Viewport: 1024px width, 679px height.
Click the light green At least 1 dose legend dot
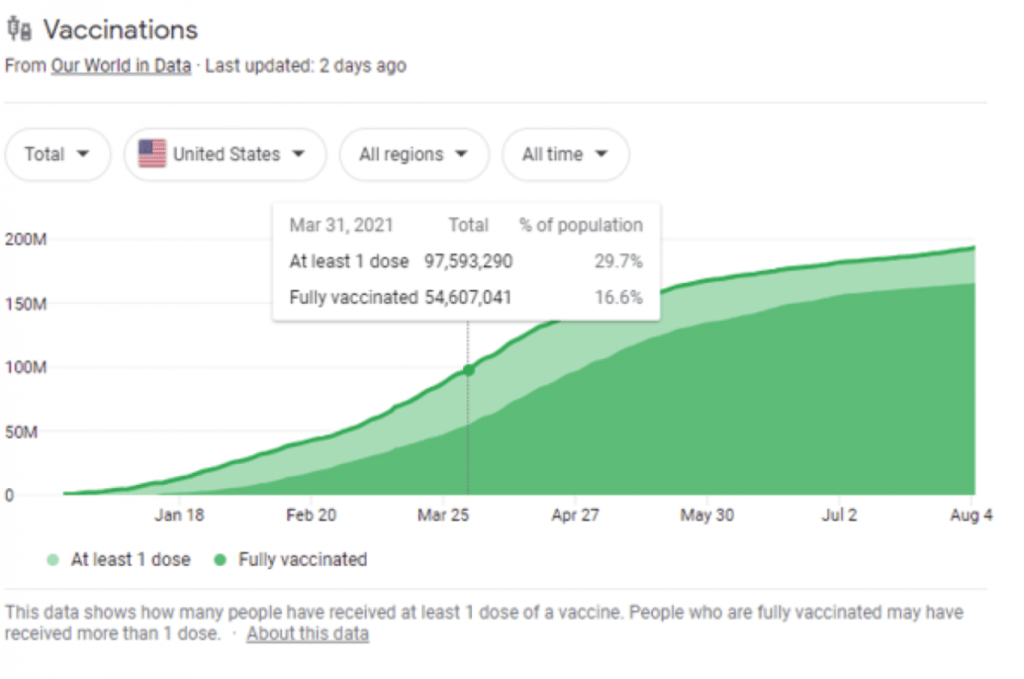(53, 560)
